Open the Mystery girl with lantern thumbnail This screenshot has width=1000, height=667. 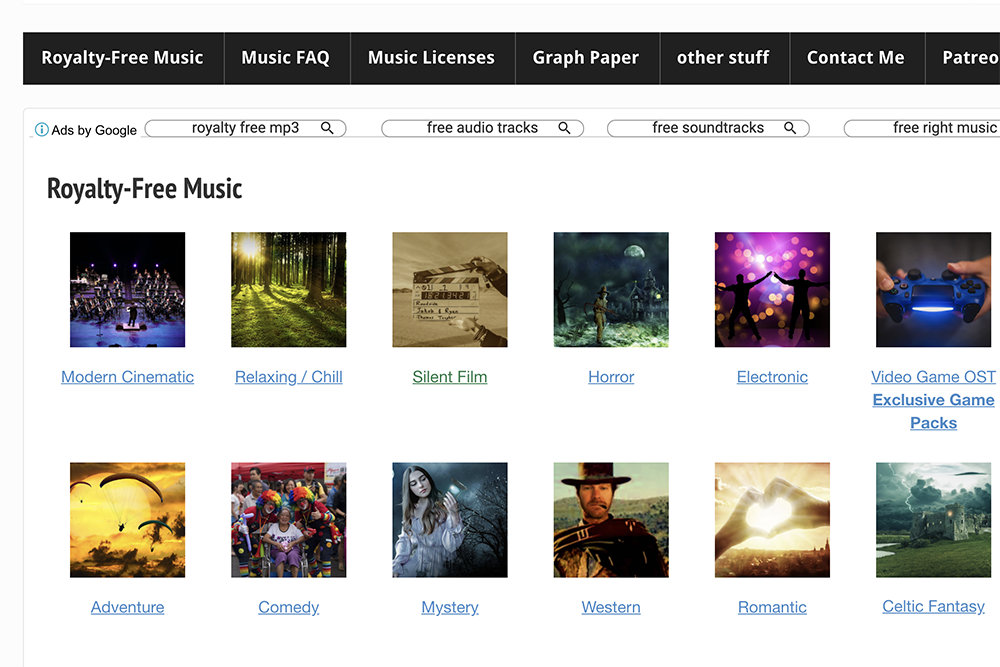(450, 520)
